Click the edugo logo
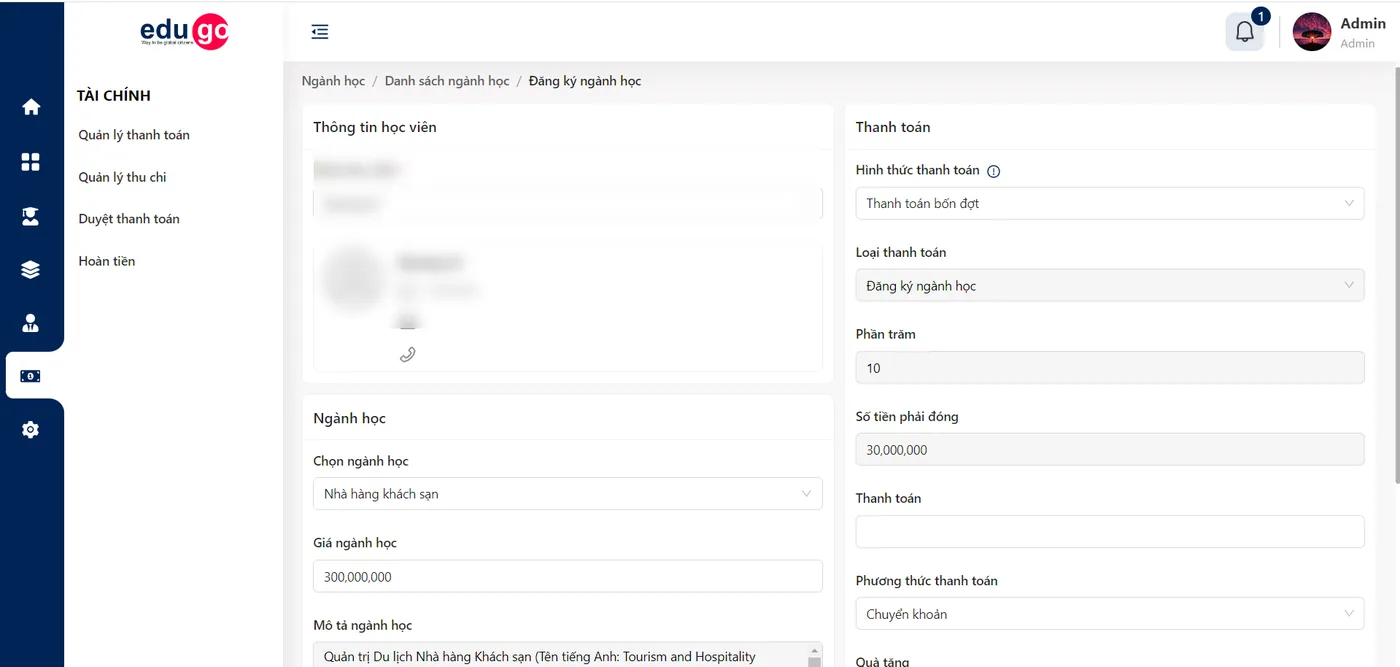The image size is (1400, 667). [x=184, y=33]
